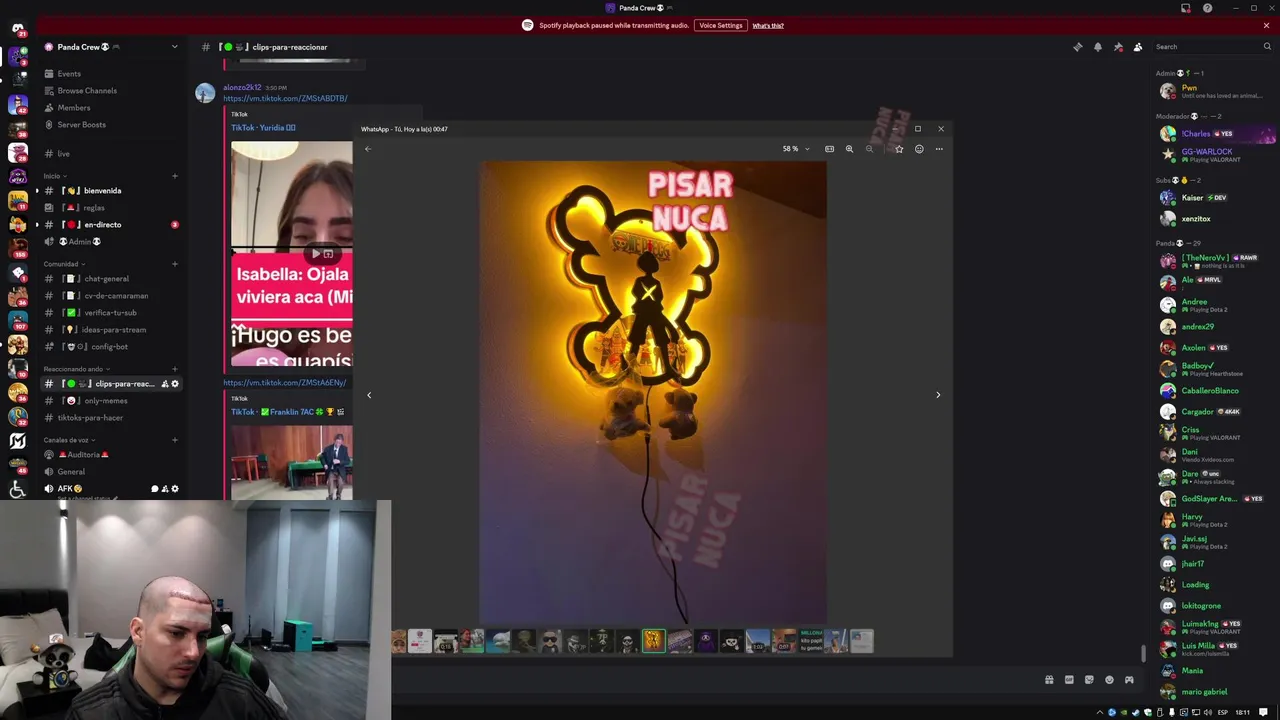Click the "What's this?" link
This screenshot has height=720, width=1280.
(x=768, y=26)
